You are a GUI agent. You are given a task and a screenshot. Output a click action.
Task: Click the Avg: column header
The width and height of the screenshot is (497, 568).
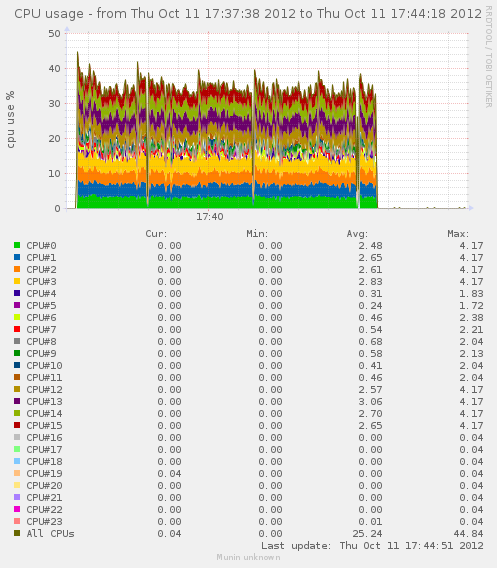357,234
